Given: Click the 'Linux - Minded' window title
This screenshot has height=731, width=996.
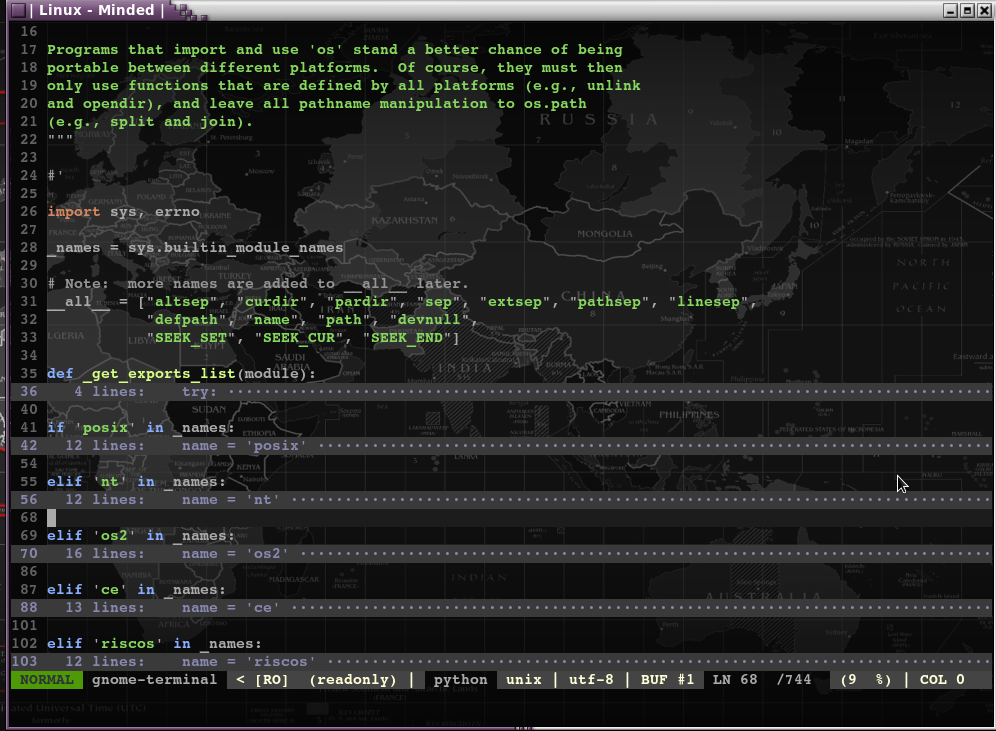Looking at the screenshot, I should coord(97,10).
